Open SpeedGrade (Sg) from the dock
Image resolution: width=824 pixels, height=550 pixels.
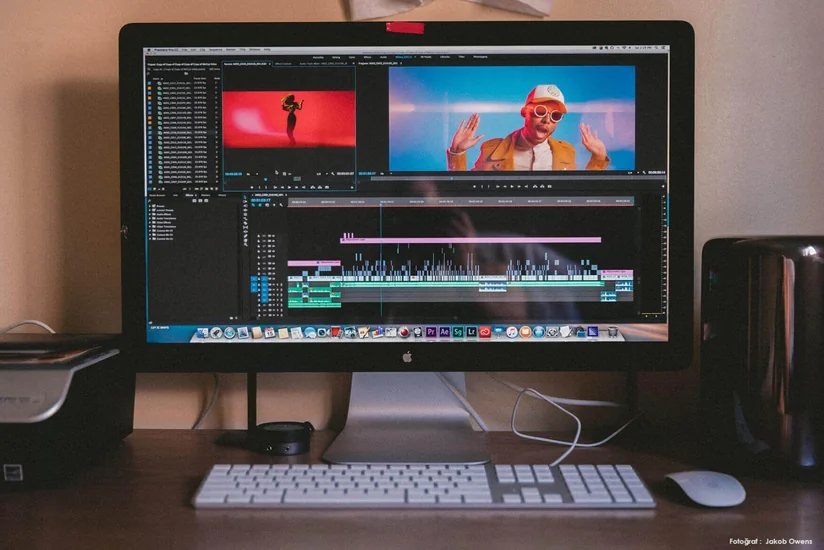(x=458, y=332)
